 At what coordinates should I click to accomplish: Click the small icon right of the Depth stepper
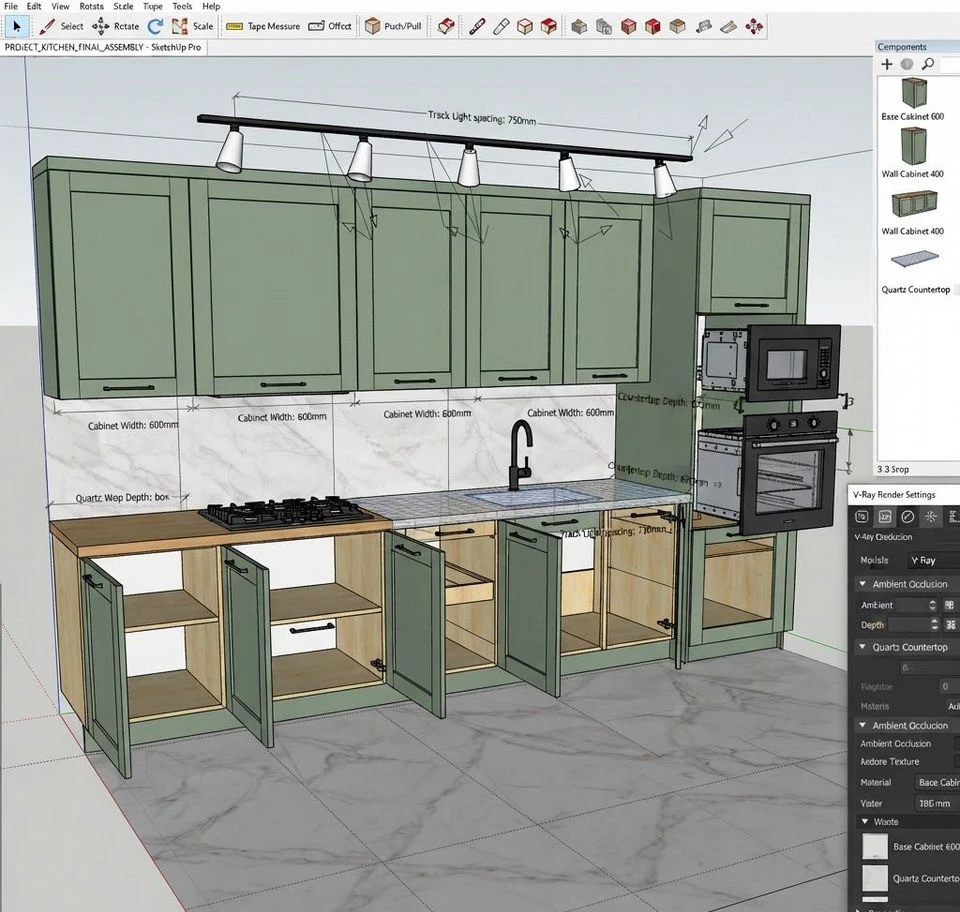tap(951, 625)
